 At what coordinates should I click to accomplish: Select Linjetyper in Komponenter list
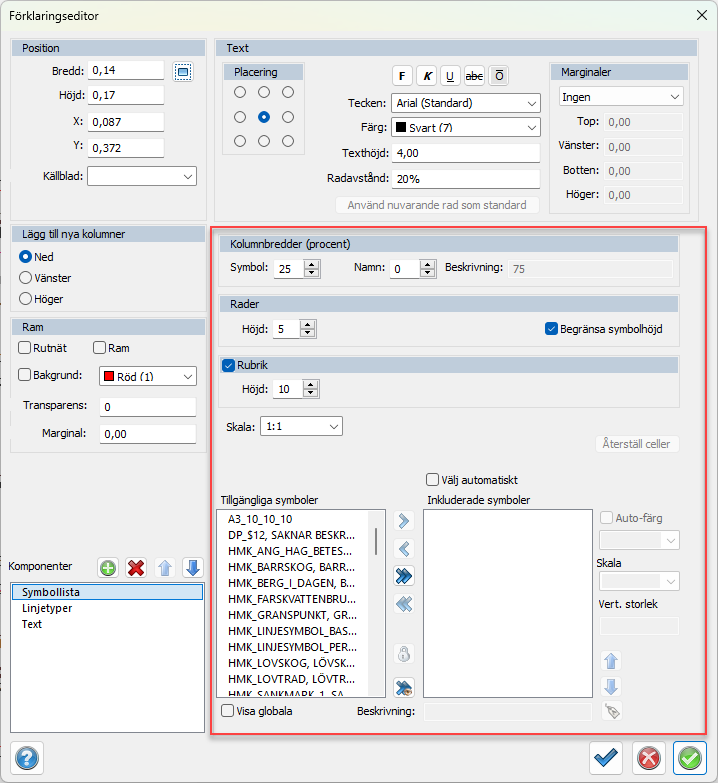tap(47, 608)
